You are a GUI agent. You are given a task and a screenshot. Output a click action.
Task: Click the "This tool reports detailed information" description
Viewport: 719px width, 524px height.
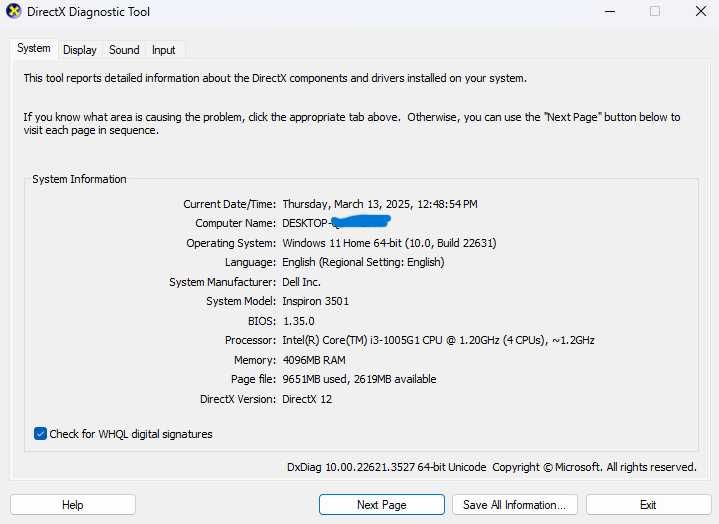(275, 78)
